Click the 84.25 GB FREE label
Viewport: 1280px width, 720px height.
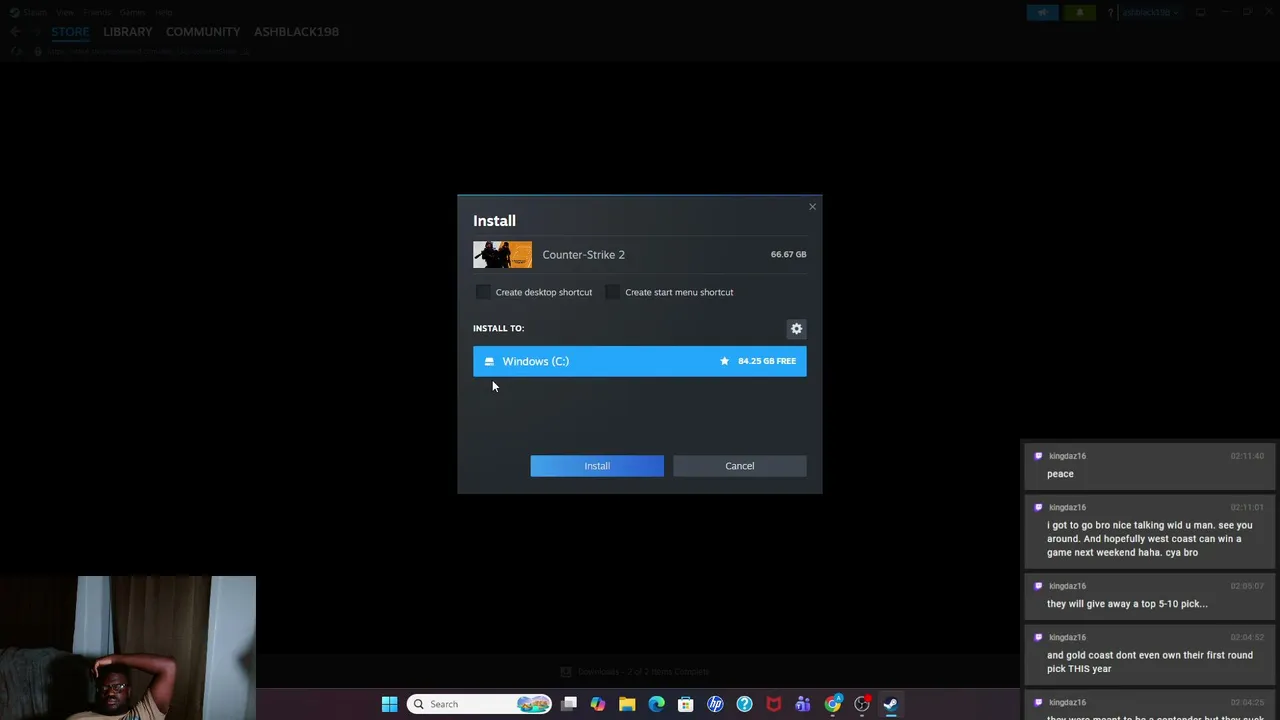pos(767,361)
